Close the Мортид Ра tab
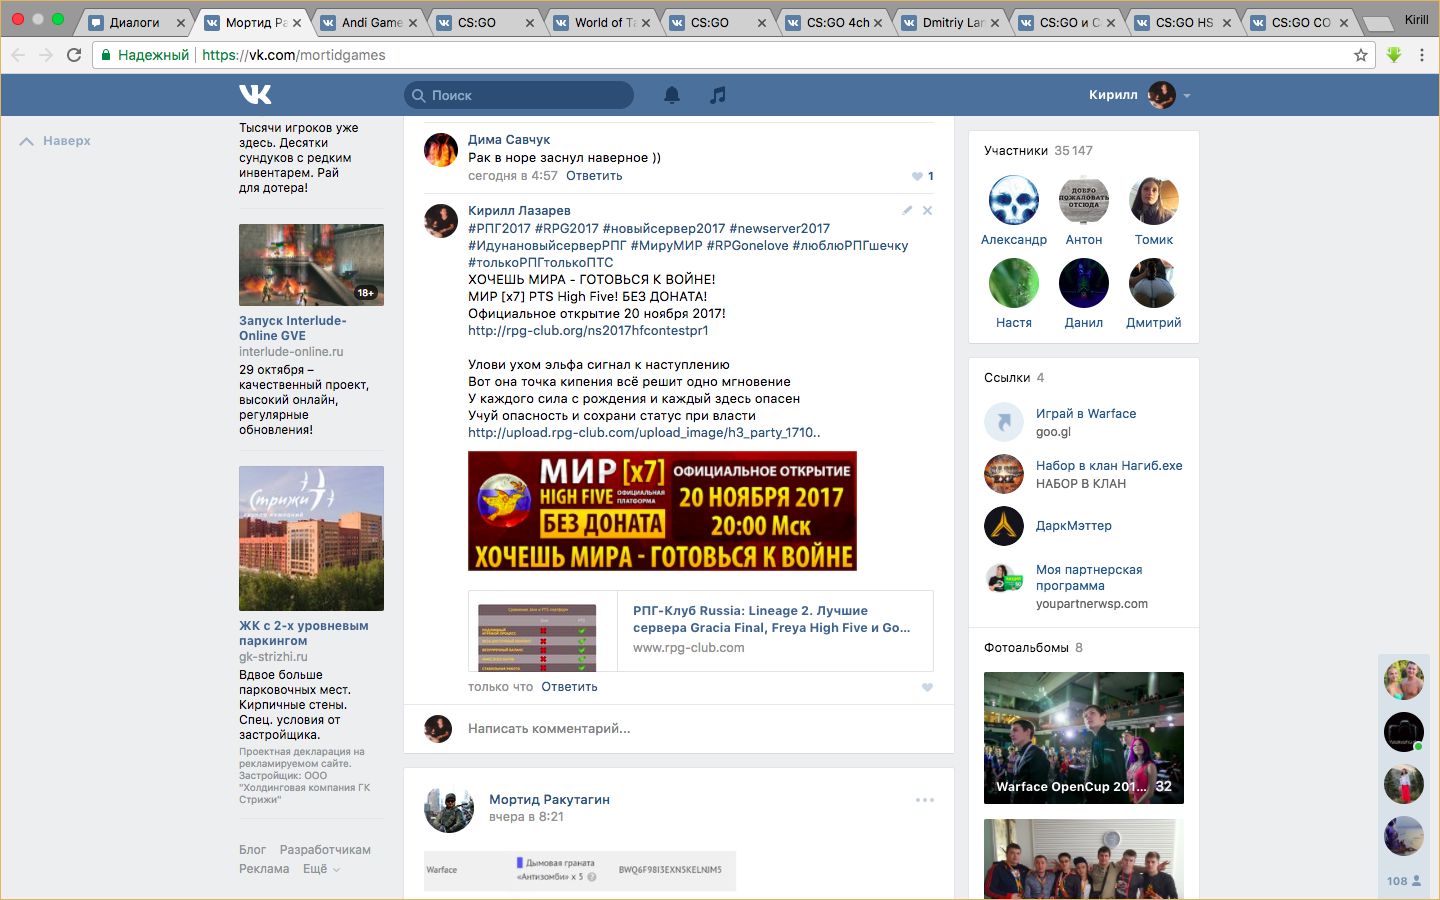The image size is (1440, 900). (297, 23)
